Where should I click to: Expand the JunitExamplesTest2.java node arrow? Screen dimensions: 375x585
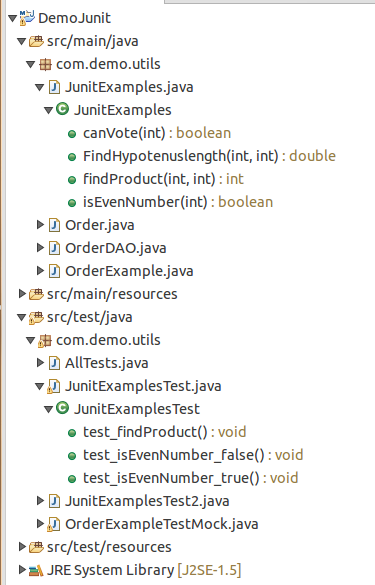coord(40,501)
